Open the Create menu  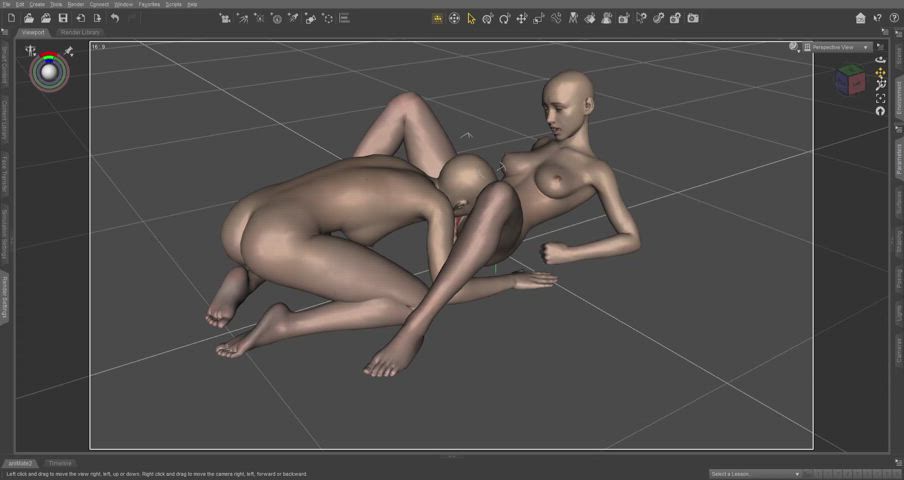coord(37,4)
